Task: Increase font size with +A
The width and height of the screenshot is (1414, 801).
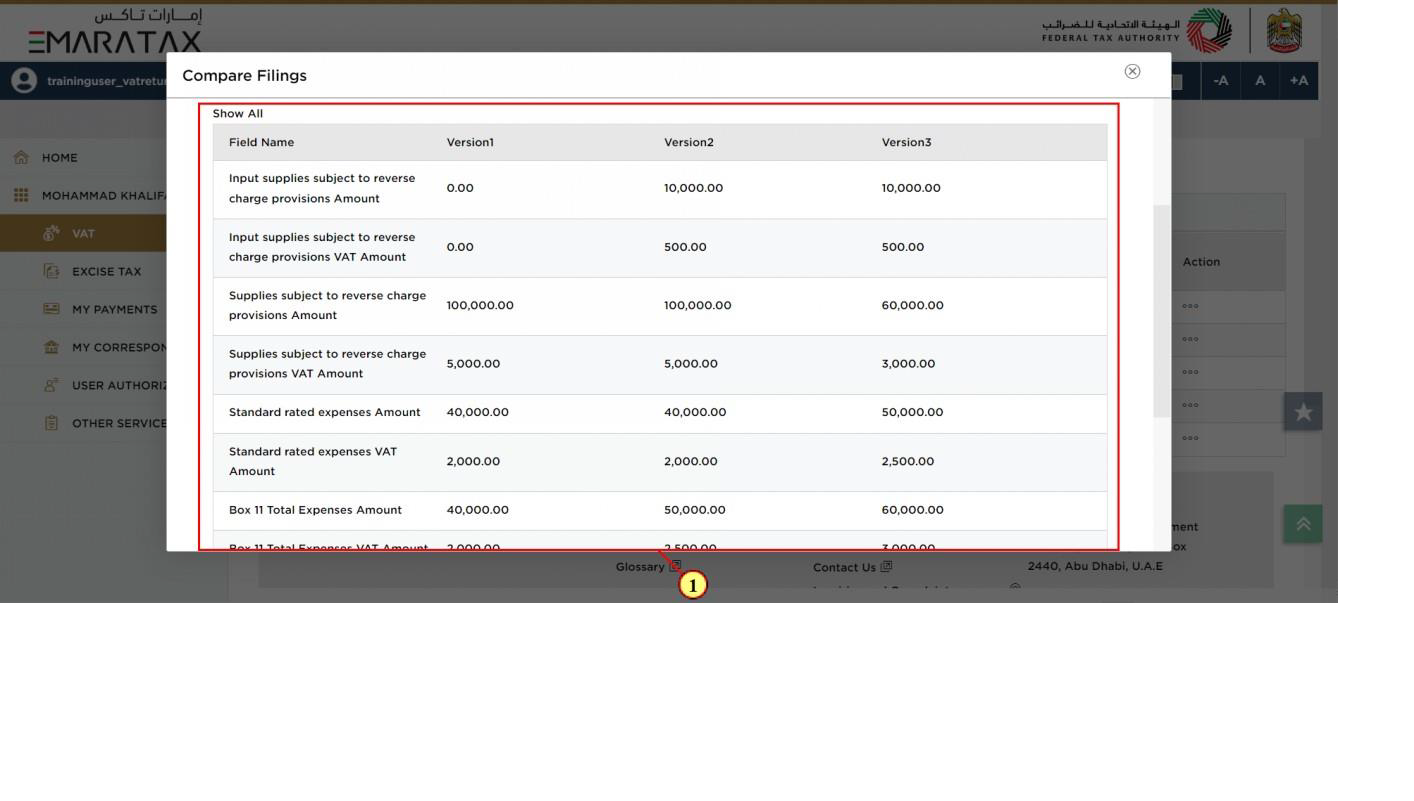Action: (x=1299, y=81)
